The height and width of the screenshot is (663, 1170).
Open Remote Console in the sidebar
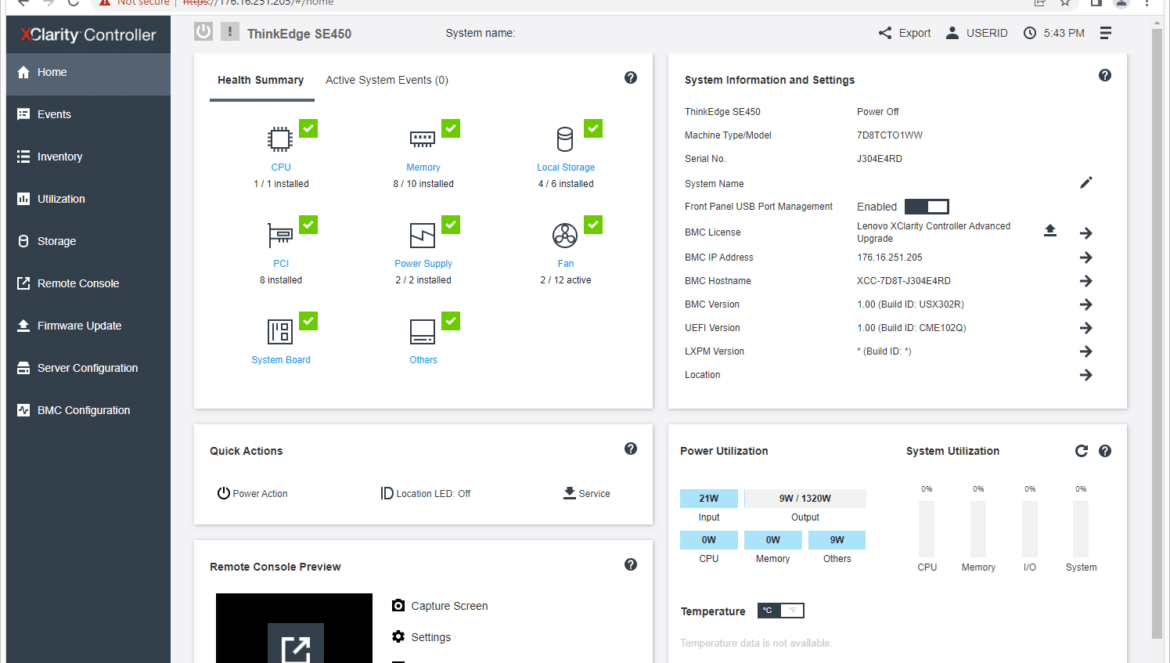pyautogui.click(x=88, y=283)
